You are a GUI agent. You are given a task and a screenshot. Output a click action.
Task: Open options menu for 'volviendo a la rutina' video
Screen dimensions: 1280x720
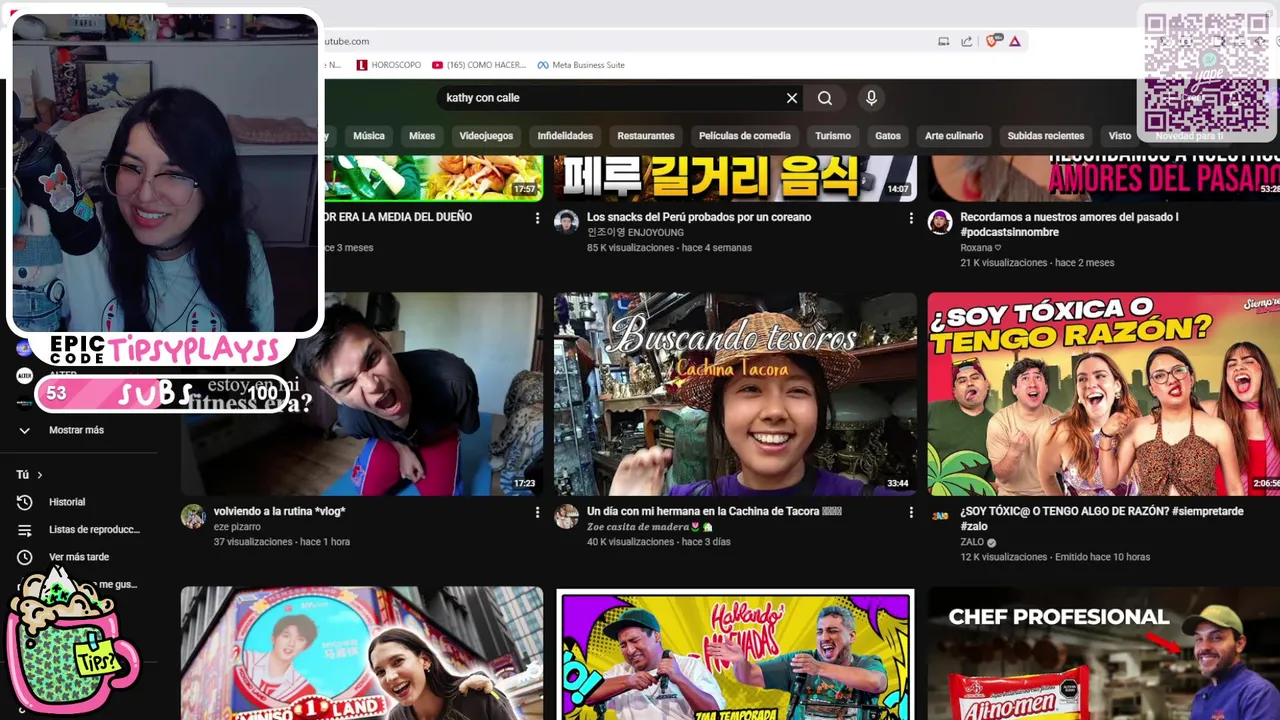coord(537,512)
